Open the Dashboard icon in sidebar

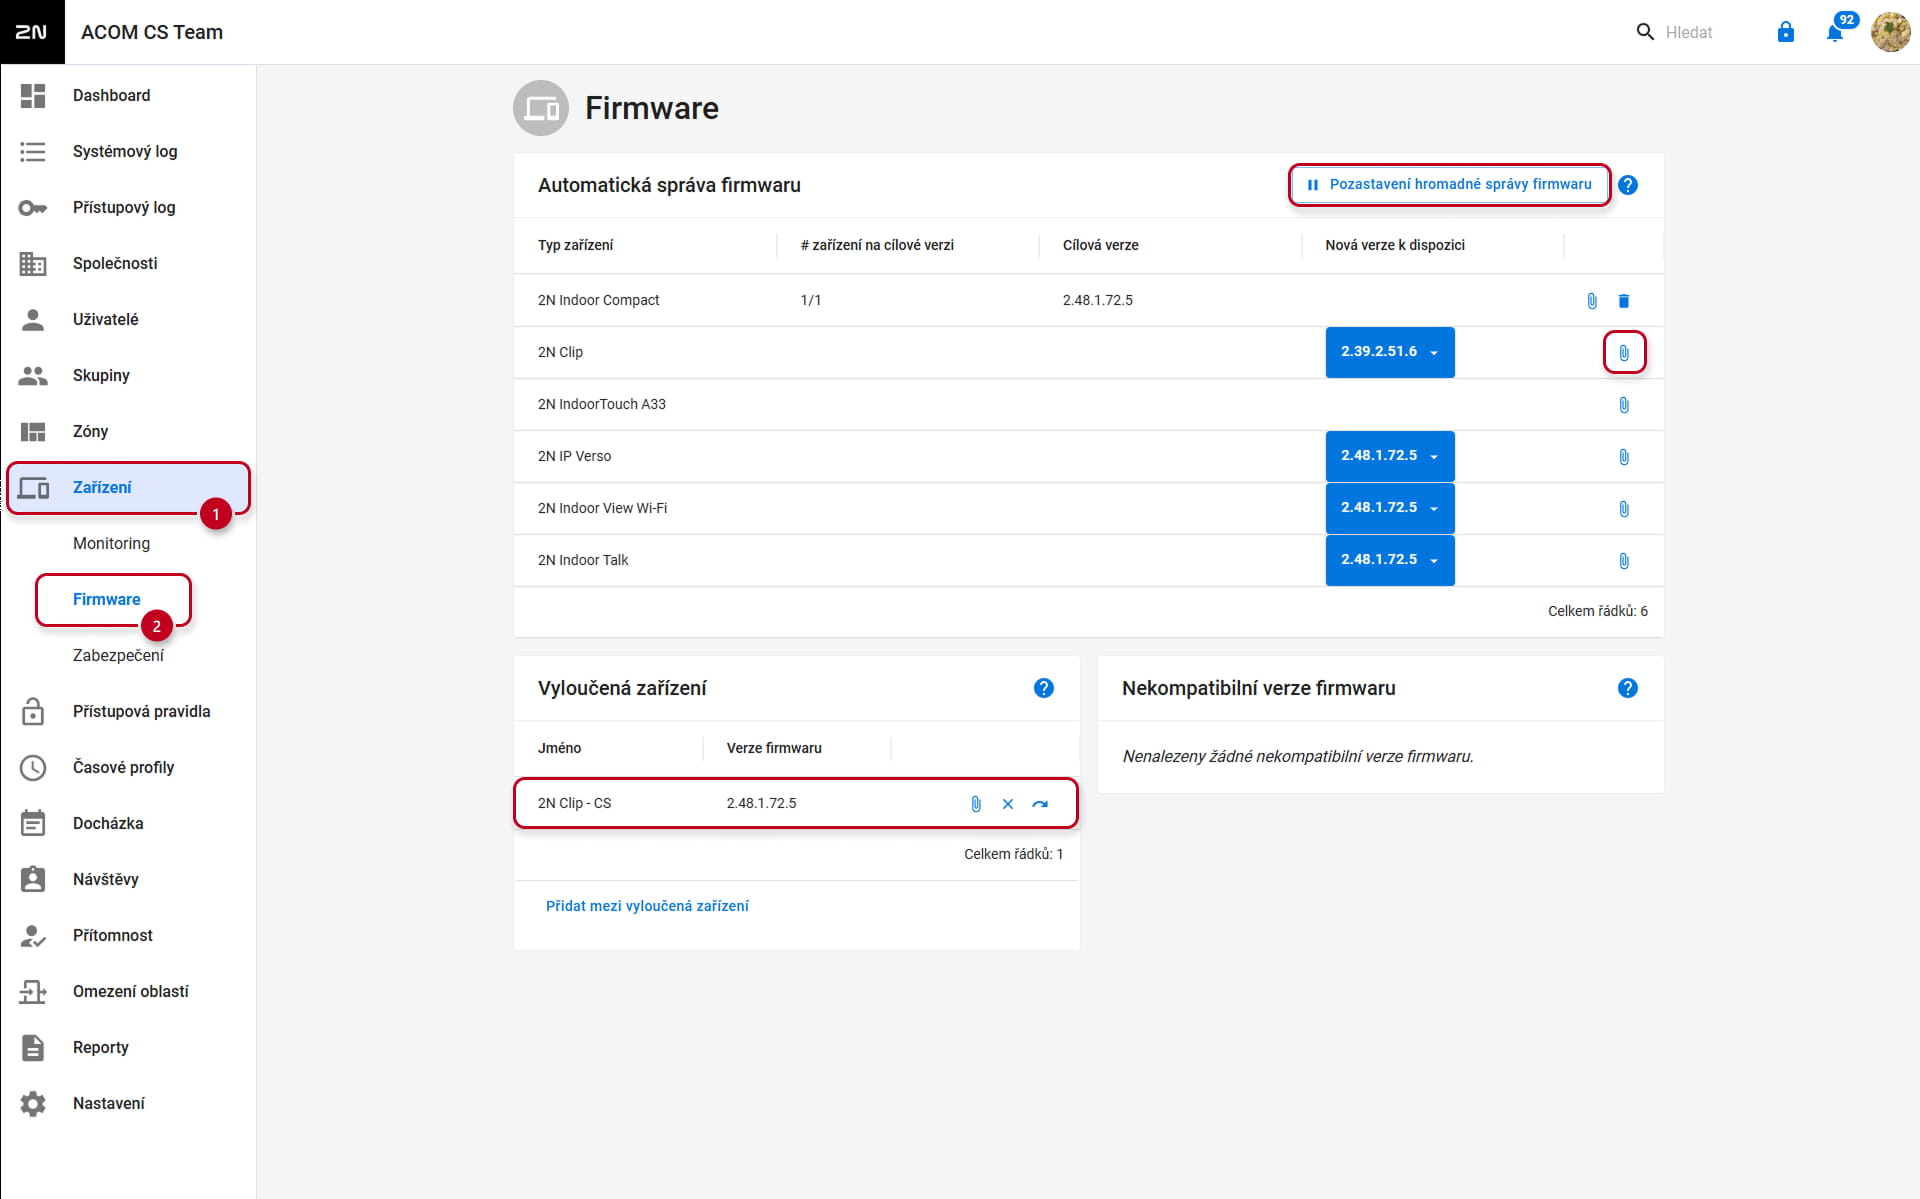pos(33,96)
